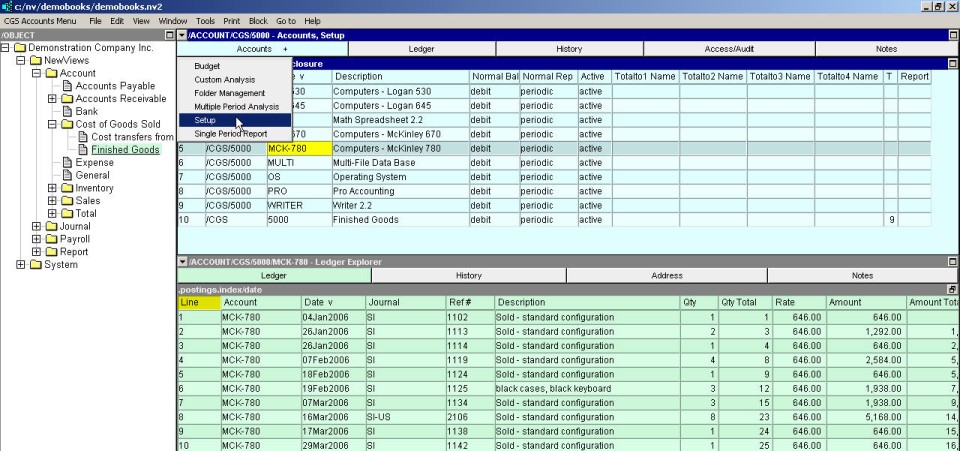Switch to the Access/Audit tab
This screenshot has width=960, height=451.
tap(729, 48)
